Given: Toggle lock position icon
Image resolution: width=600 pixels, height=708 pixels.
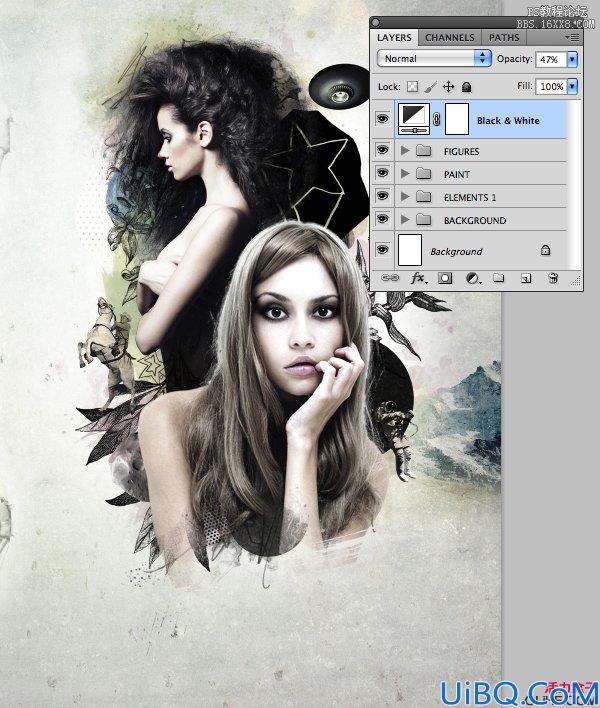Looking at the screenshot, I should point(448,86).
